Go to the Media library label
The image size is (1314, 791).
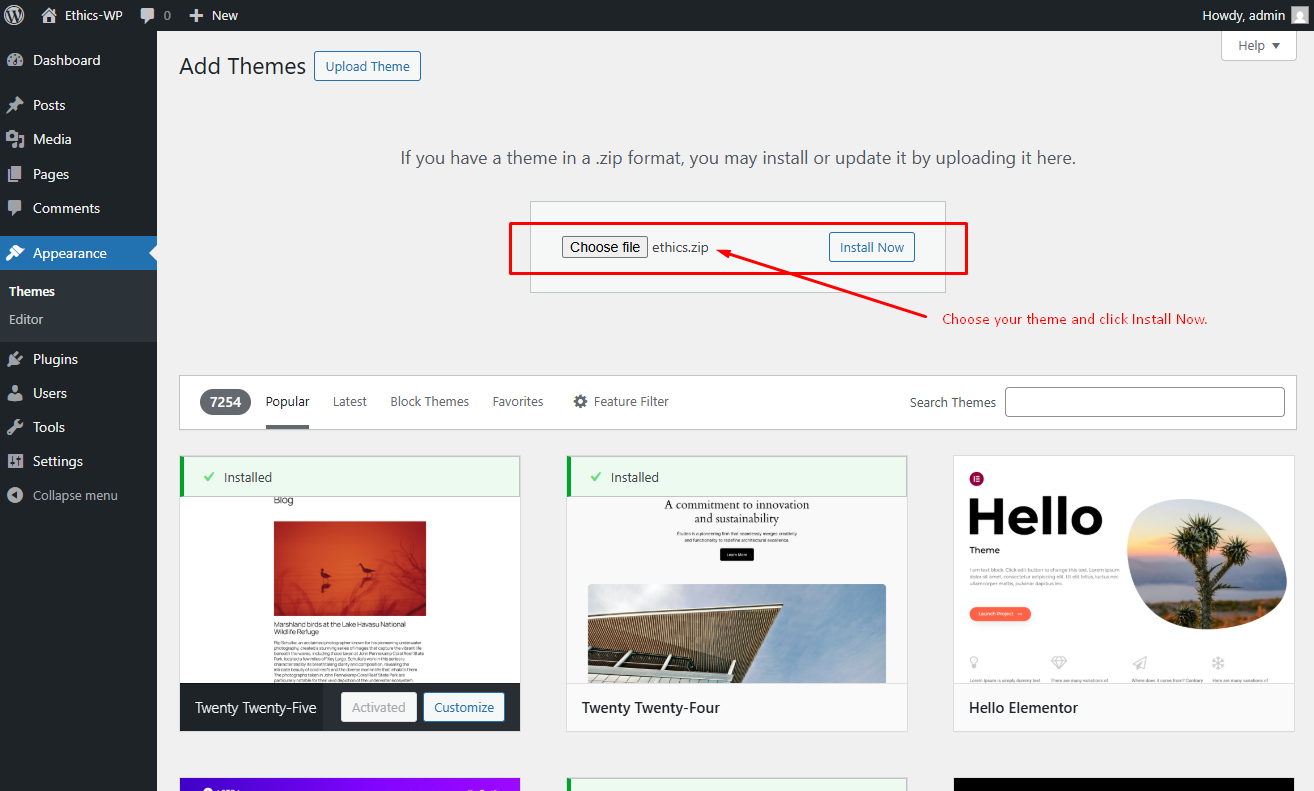coord(52,139)
